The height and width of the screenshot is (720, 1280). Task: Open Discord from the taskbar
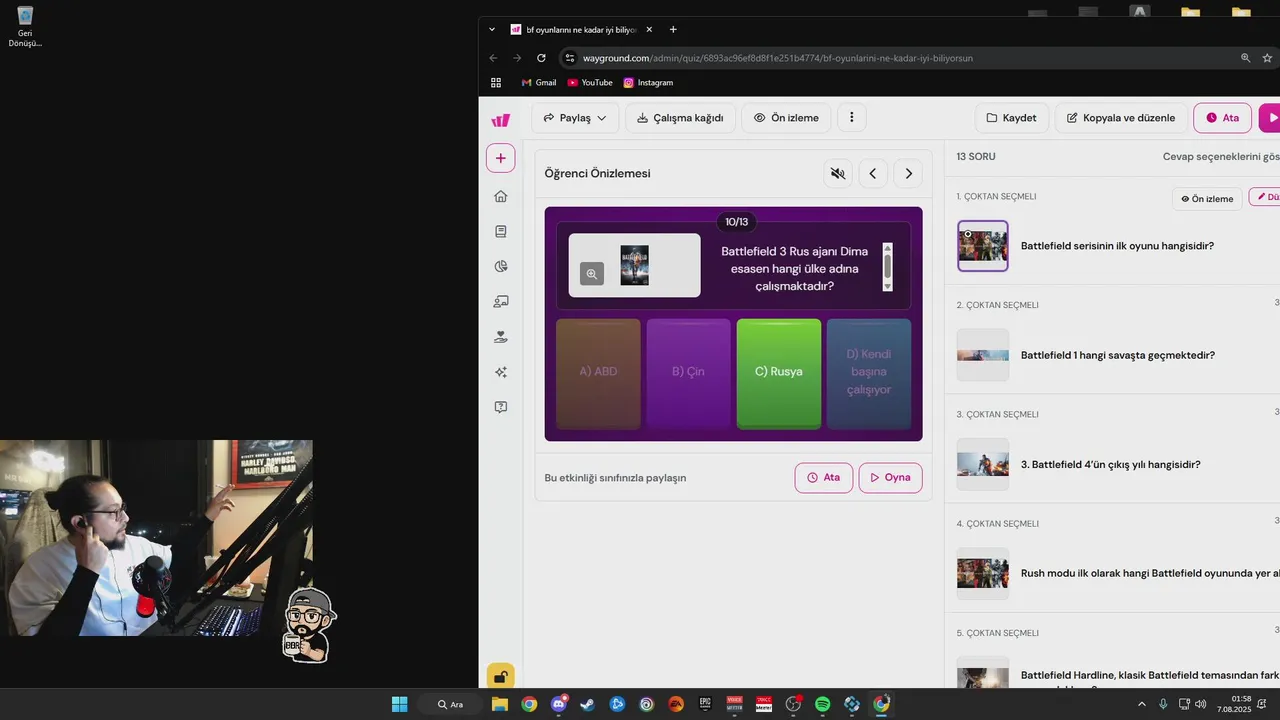(x=558, y=704)
